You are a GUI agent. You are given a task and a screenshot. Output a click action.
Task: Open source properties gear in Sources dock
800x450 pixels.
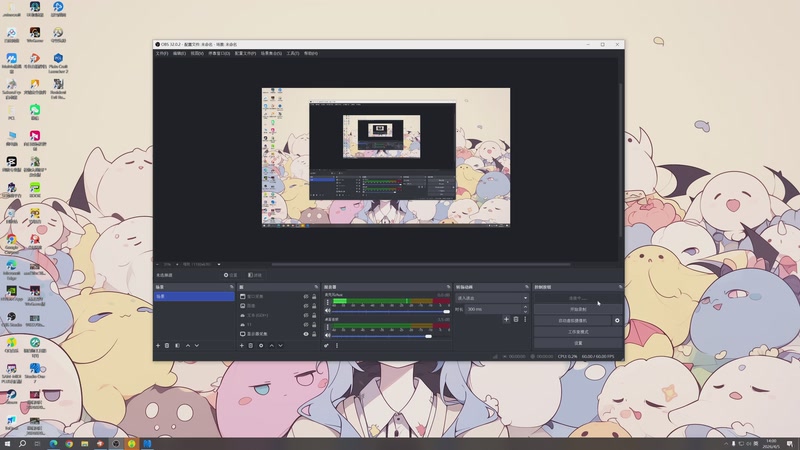click(x=261, y=345)
